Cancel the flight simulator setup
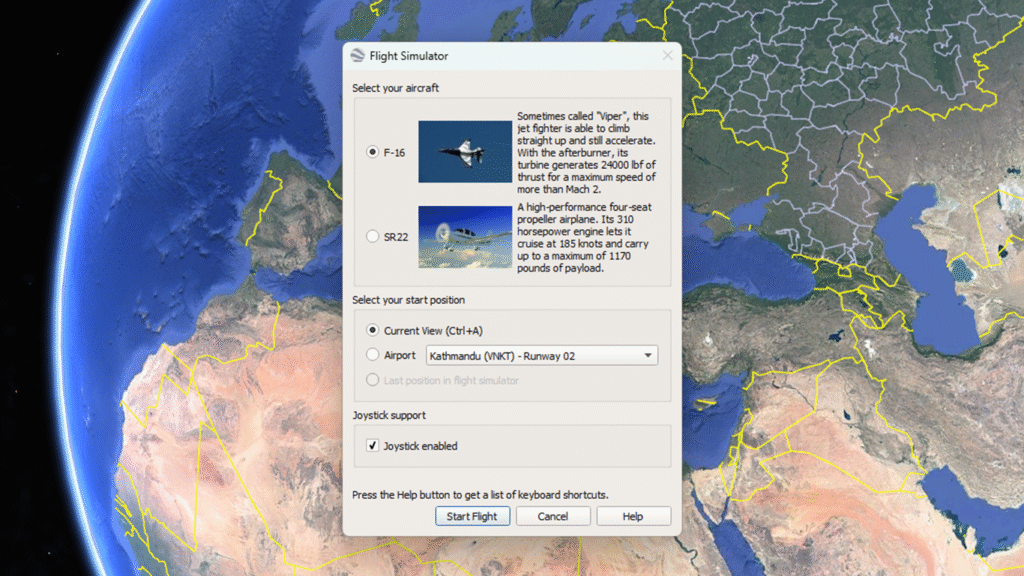The height and width of the screenshot is (576, 1024). 552,516
